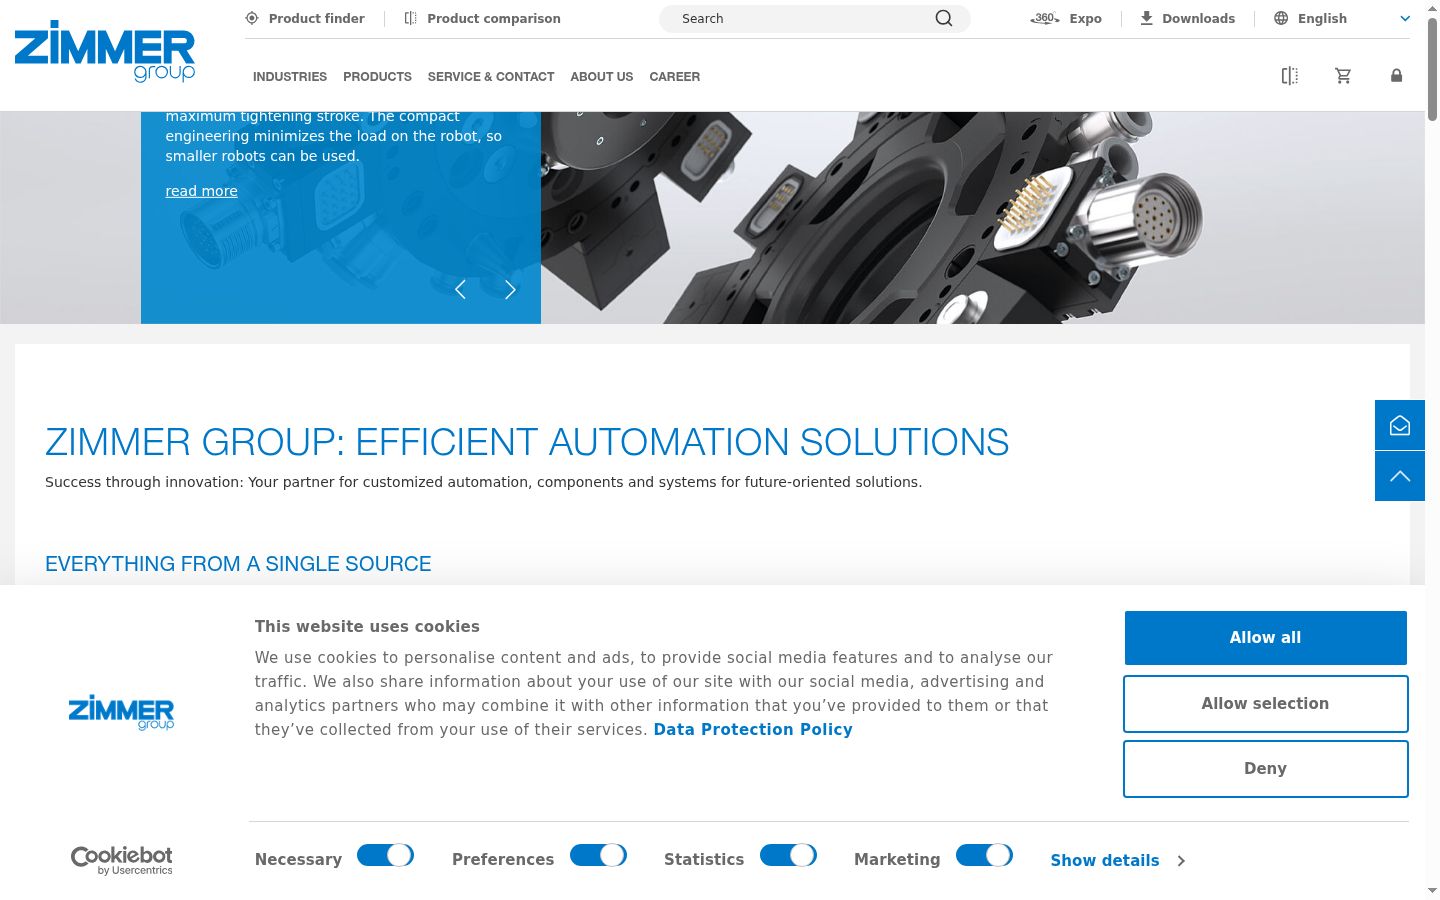
Task: Click the Product finder target icon
Action: pos(252,18)
